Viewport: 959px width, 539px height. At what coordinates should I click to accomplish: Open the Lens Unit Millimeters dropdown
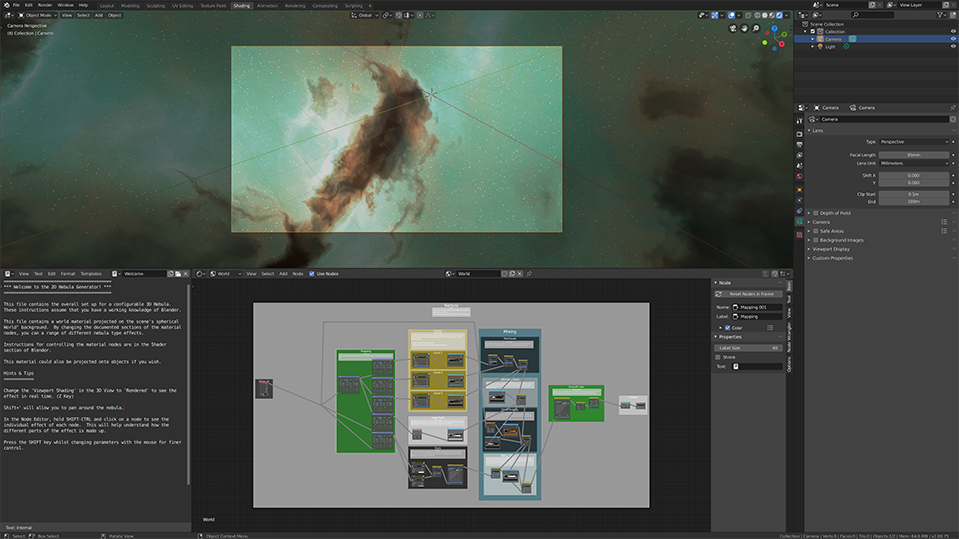click(x=914, y=163)
